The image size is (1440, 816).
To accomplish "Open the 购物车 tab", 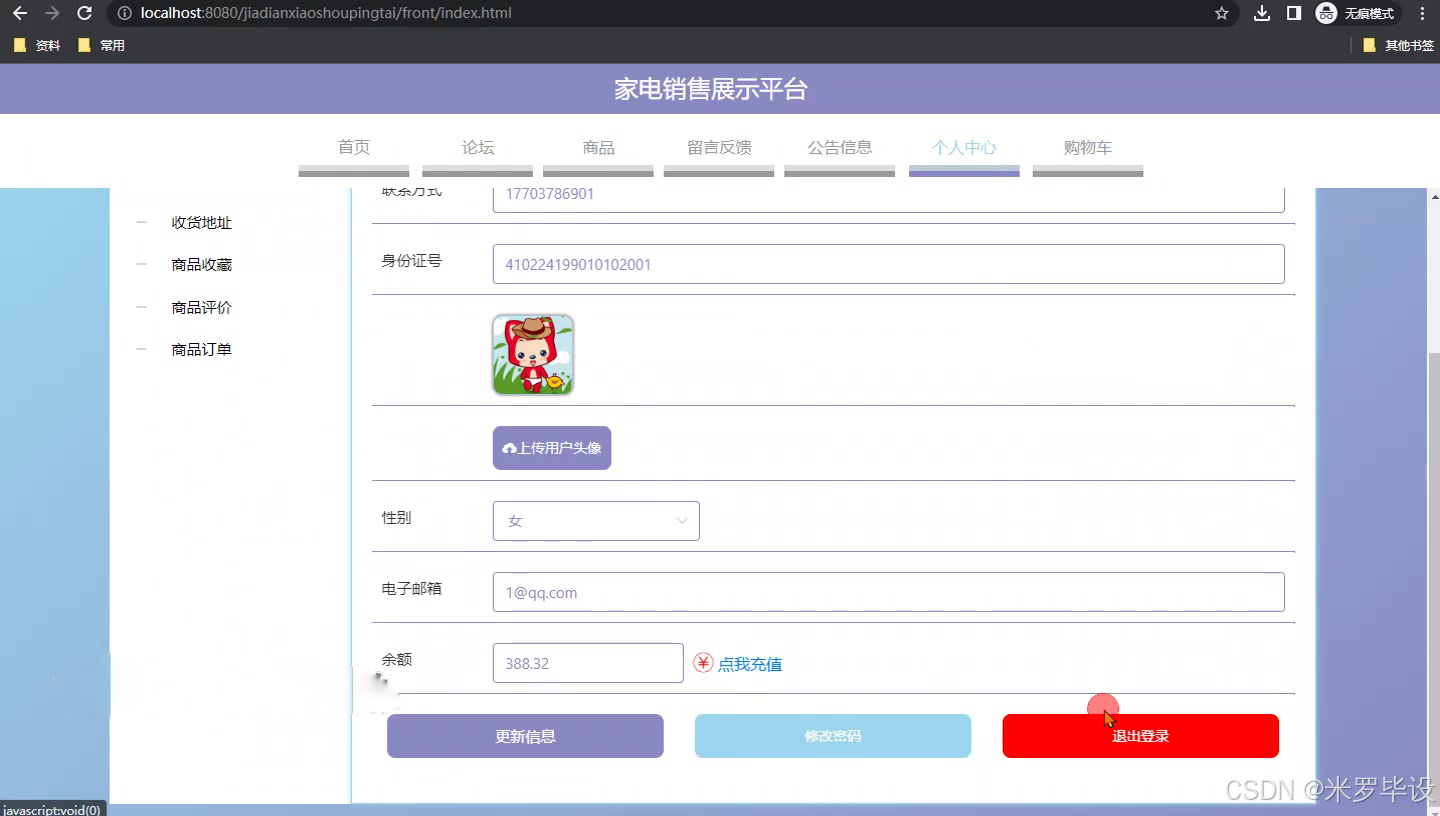I will click(x=1087, y=147).
